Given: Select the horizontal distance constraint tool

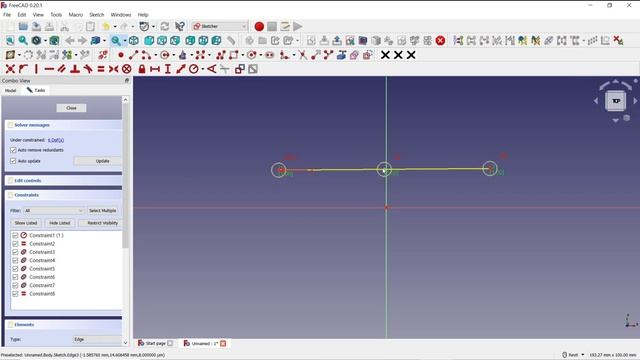Looking at the screenshot, I should tap(155, 69).
